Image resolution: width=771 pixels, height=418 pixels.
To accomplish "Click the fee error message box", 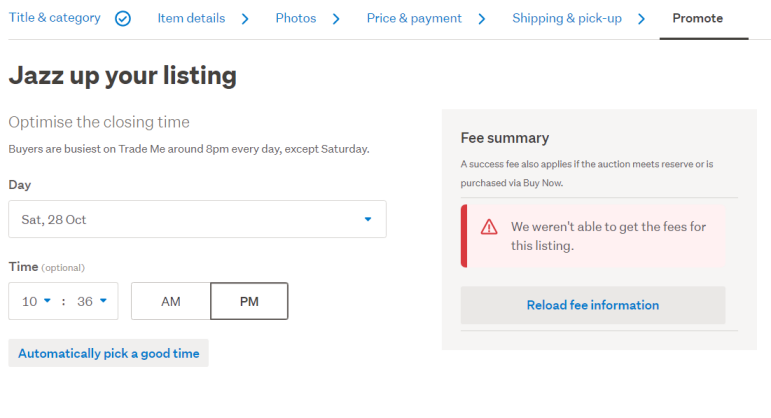I will (594, 236).
